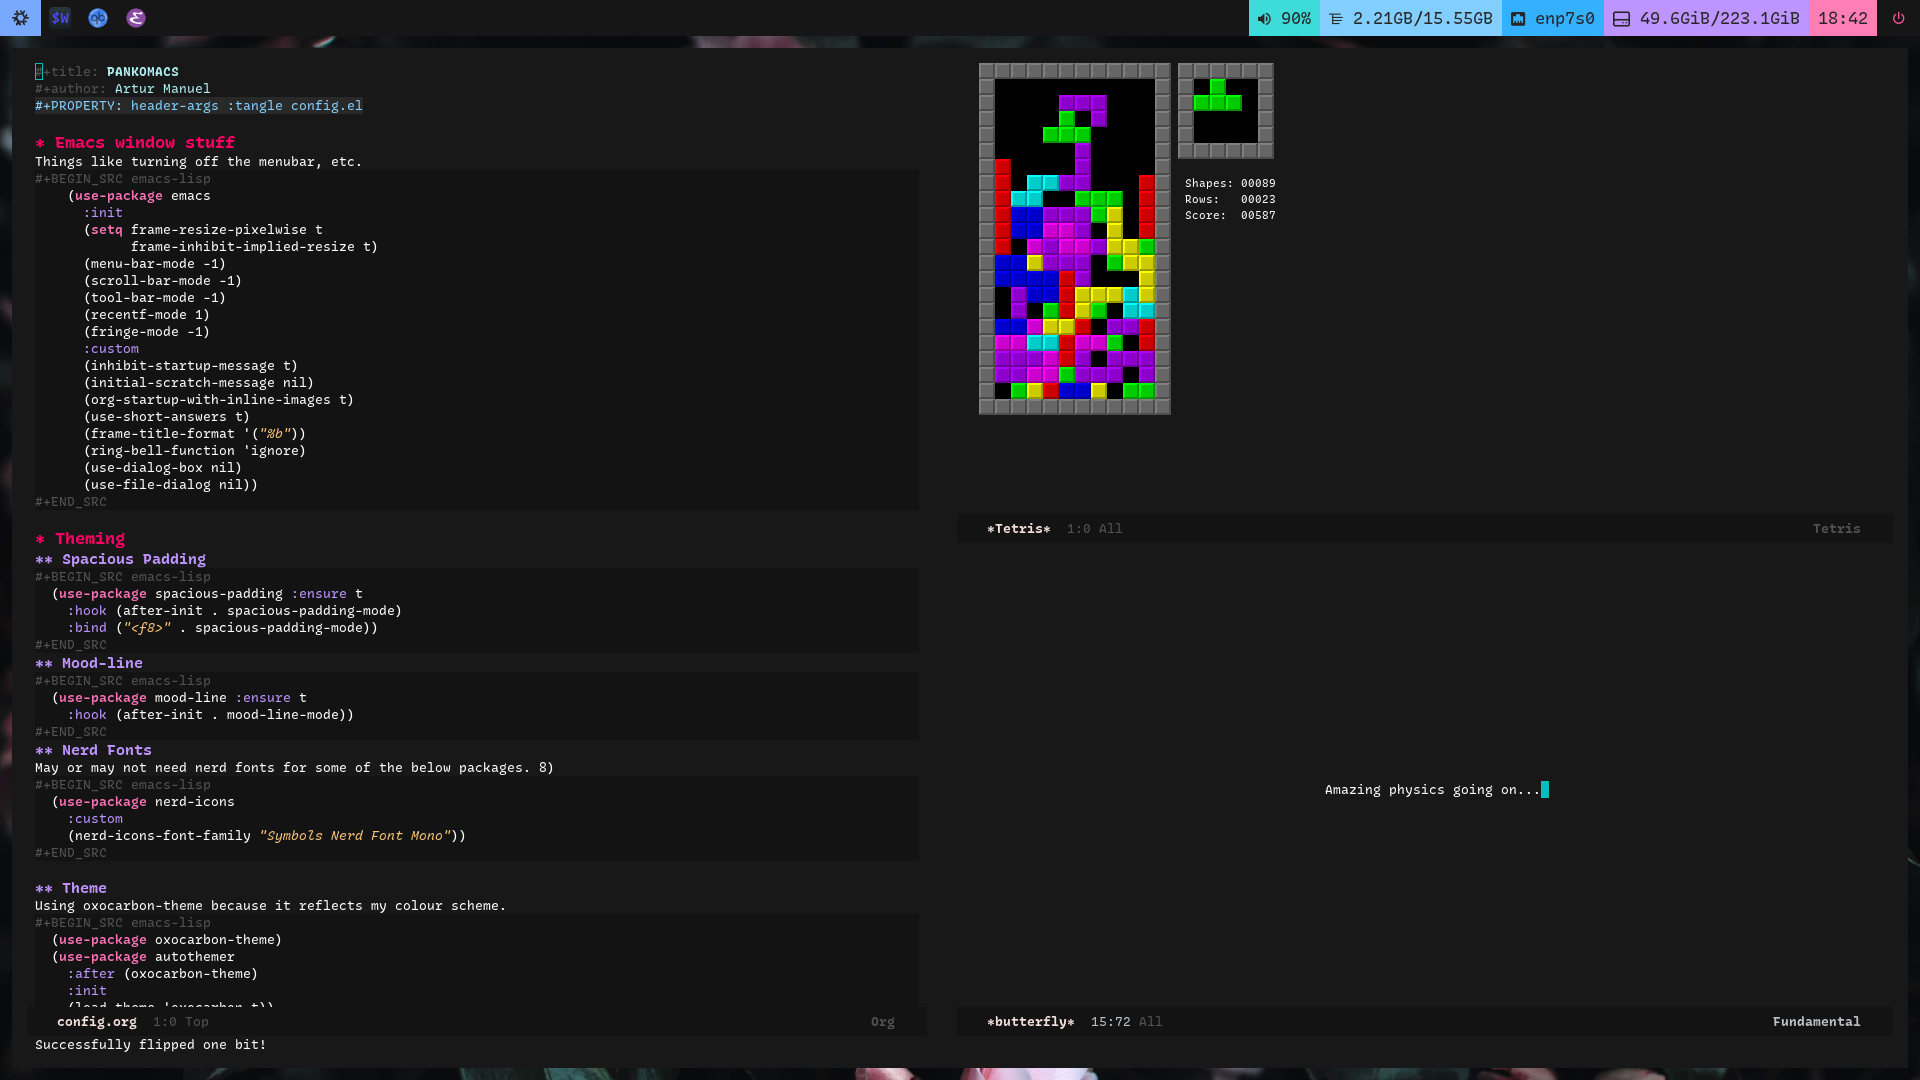Screen dimensions: 1920x1080
Task: Collapse the 'Theming' top-level heading
Action: [80, 539]
